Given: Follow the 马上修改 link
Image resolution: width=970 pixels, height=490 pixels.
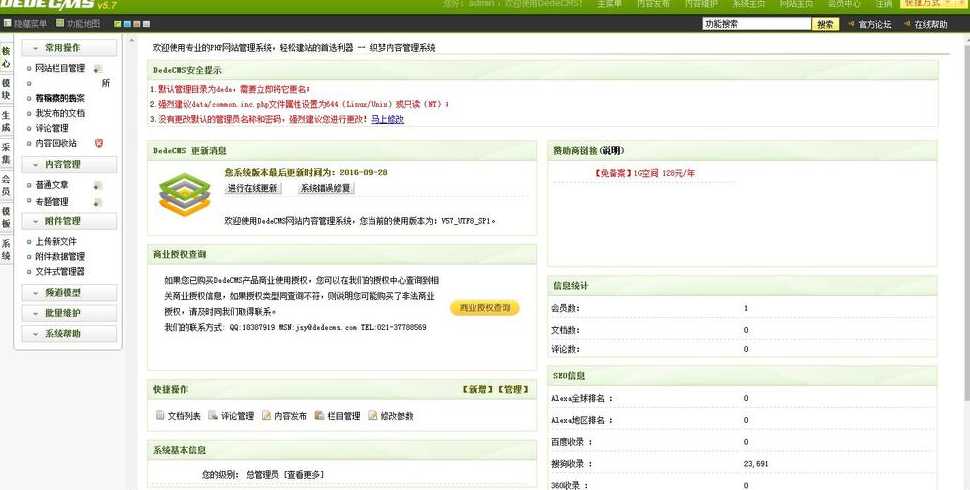Looking at the screenshot, I should click(x=387, y=119).
